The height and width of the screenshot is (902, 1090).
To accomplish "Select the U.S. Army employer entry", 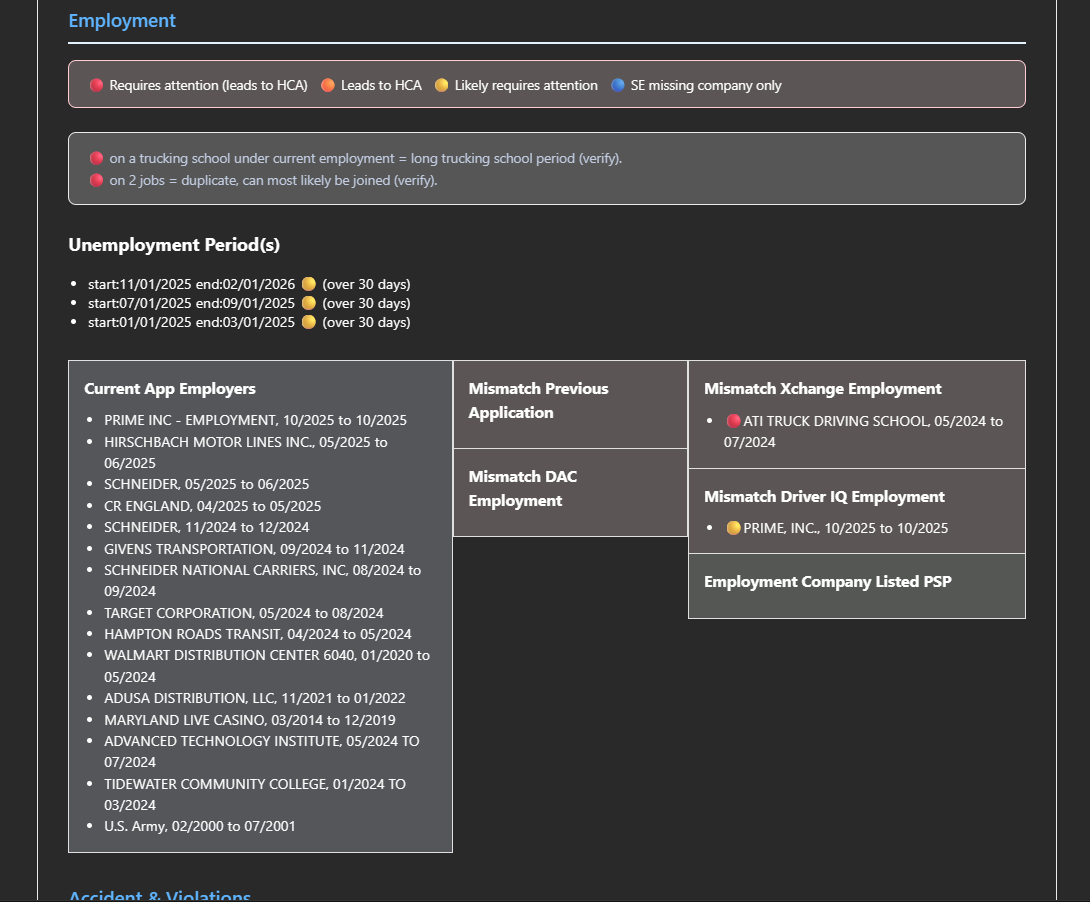I will [199, 826].
